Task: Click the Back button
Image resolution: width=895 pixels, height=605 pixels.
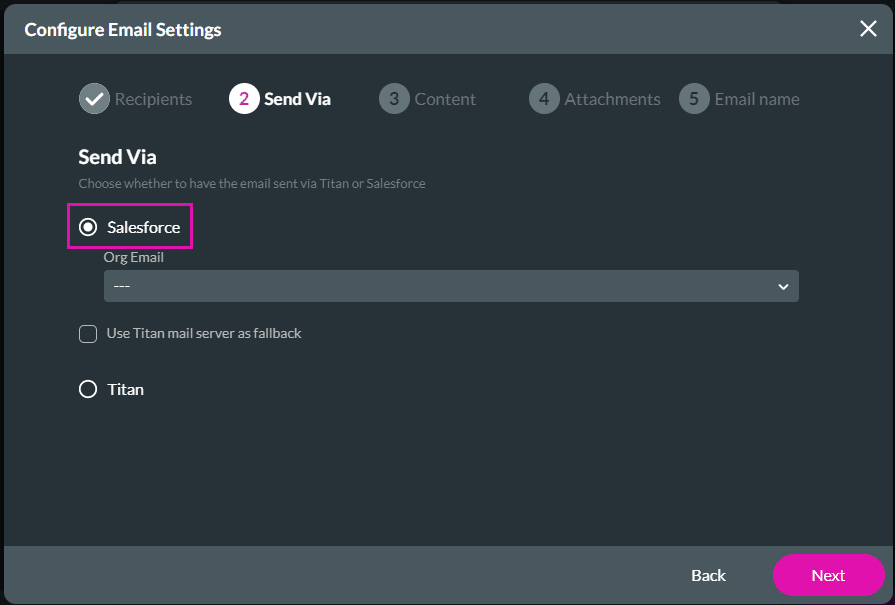Action: tap(708, 575)
